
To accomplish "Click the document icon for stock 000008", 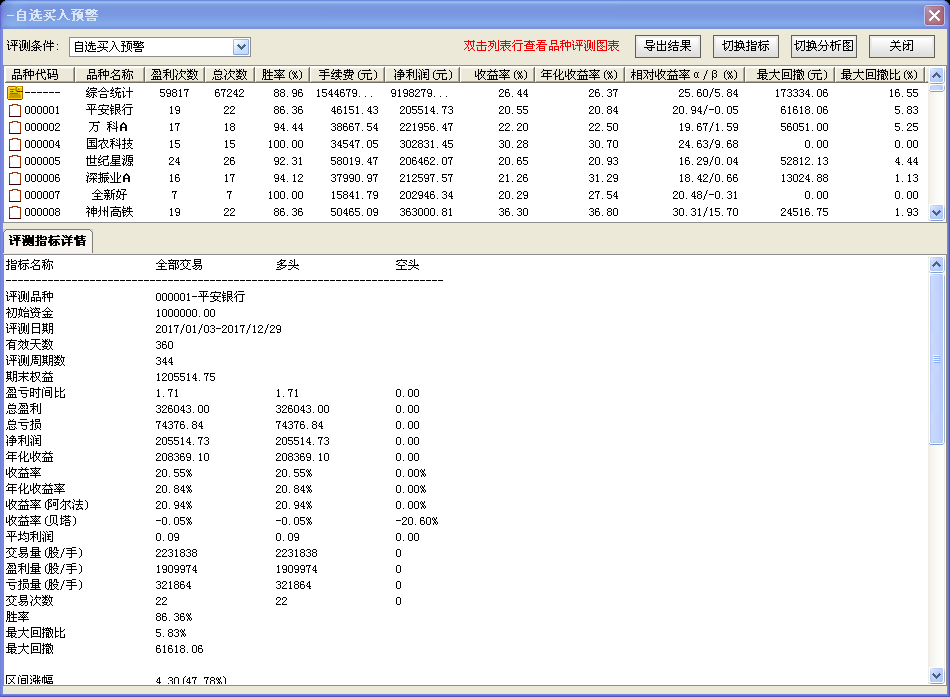I will 14,212.
